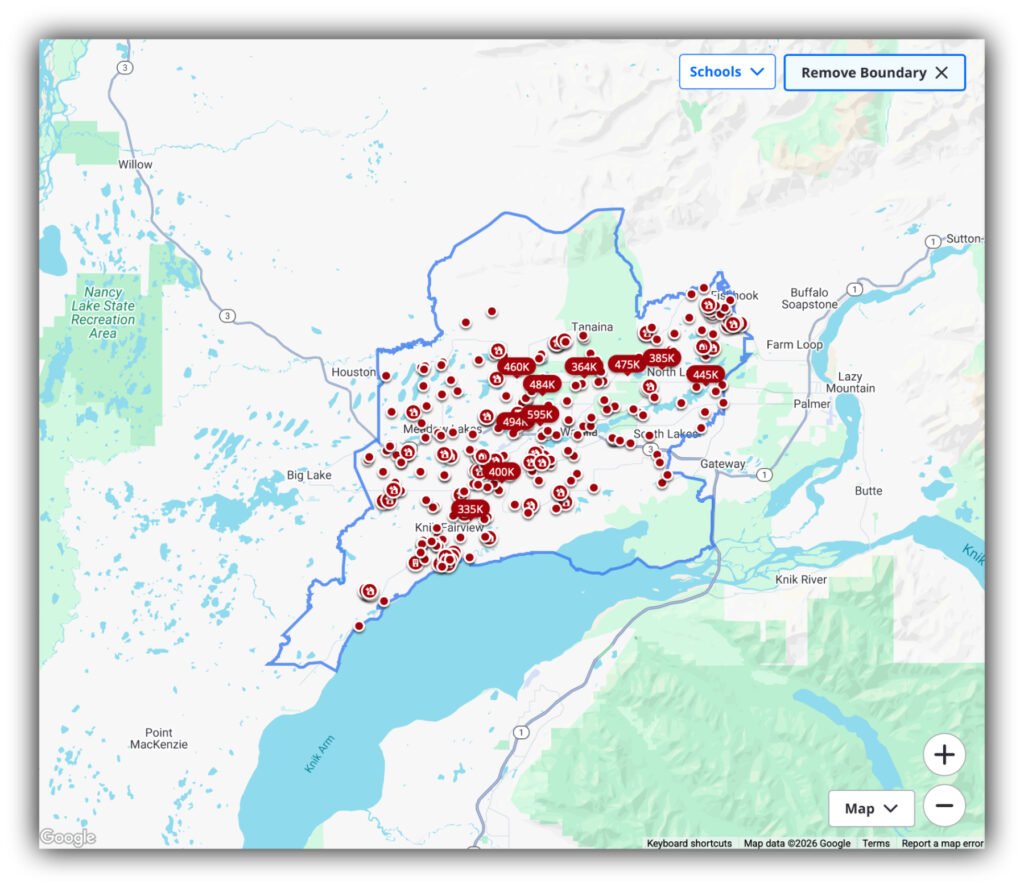Viewport: 1024px width, 888px height.
Task: Open the Schools dropdown
Action: coord(727,72)
